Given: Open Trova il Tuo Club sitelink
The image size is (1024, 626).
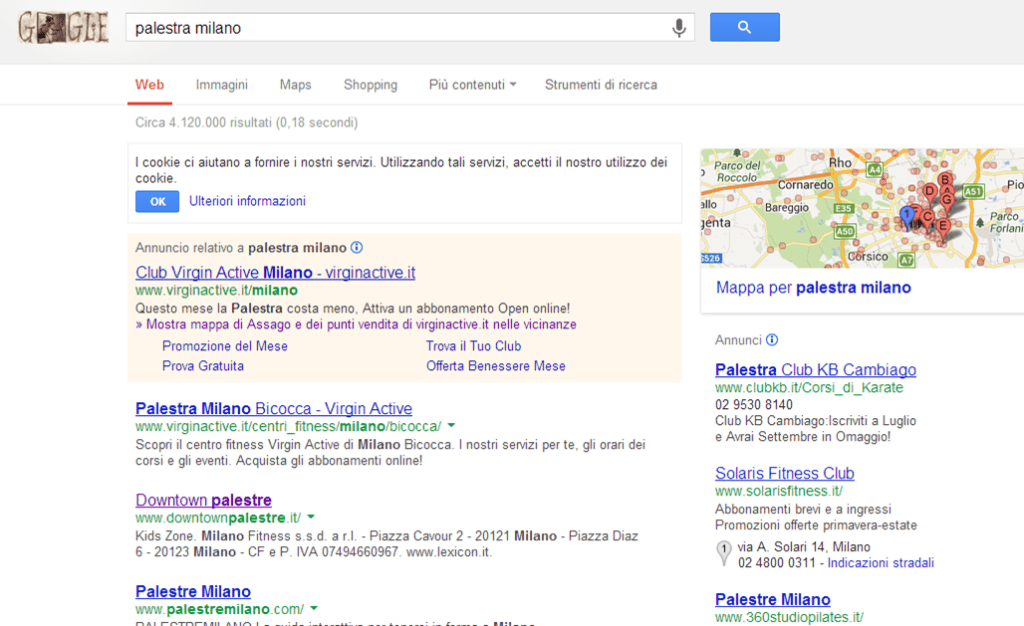Looking at the screenshot, I should (x=473, y=346).
